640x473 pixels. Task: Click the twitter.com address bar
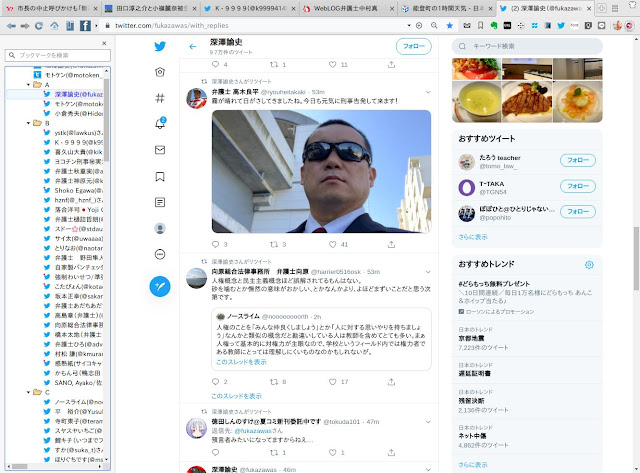pyautogui.click(x=257, y=25)
